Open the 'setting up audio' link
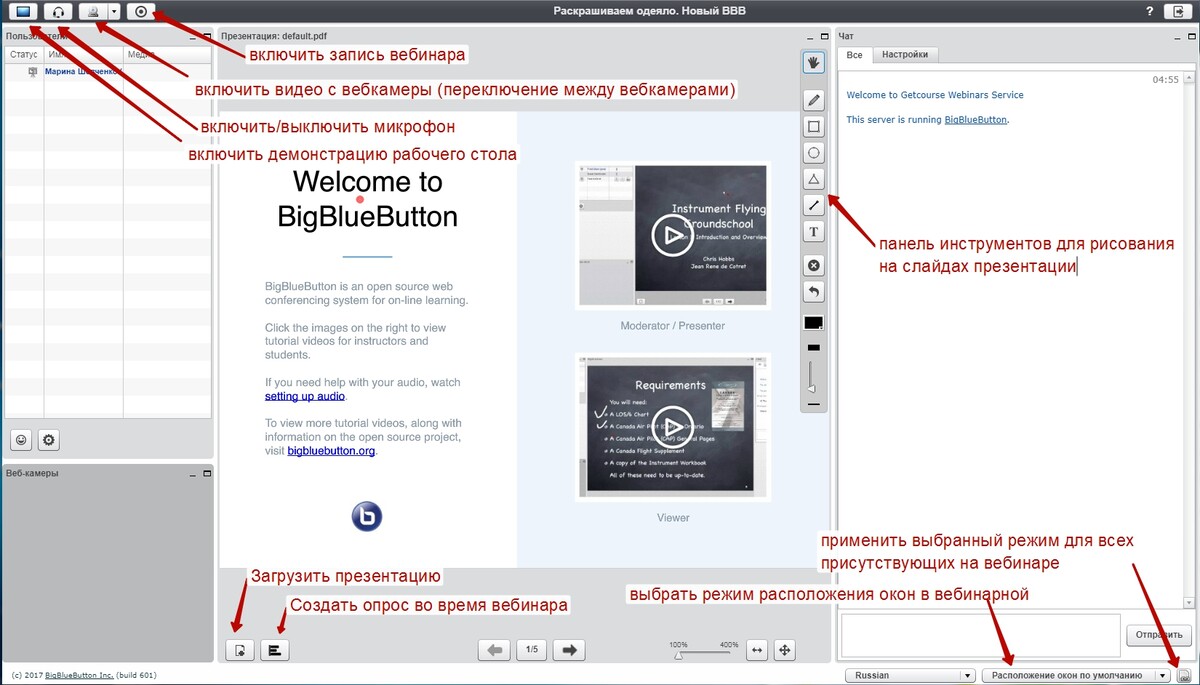 (x=305, y=397)
